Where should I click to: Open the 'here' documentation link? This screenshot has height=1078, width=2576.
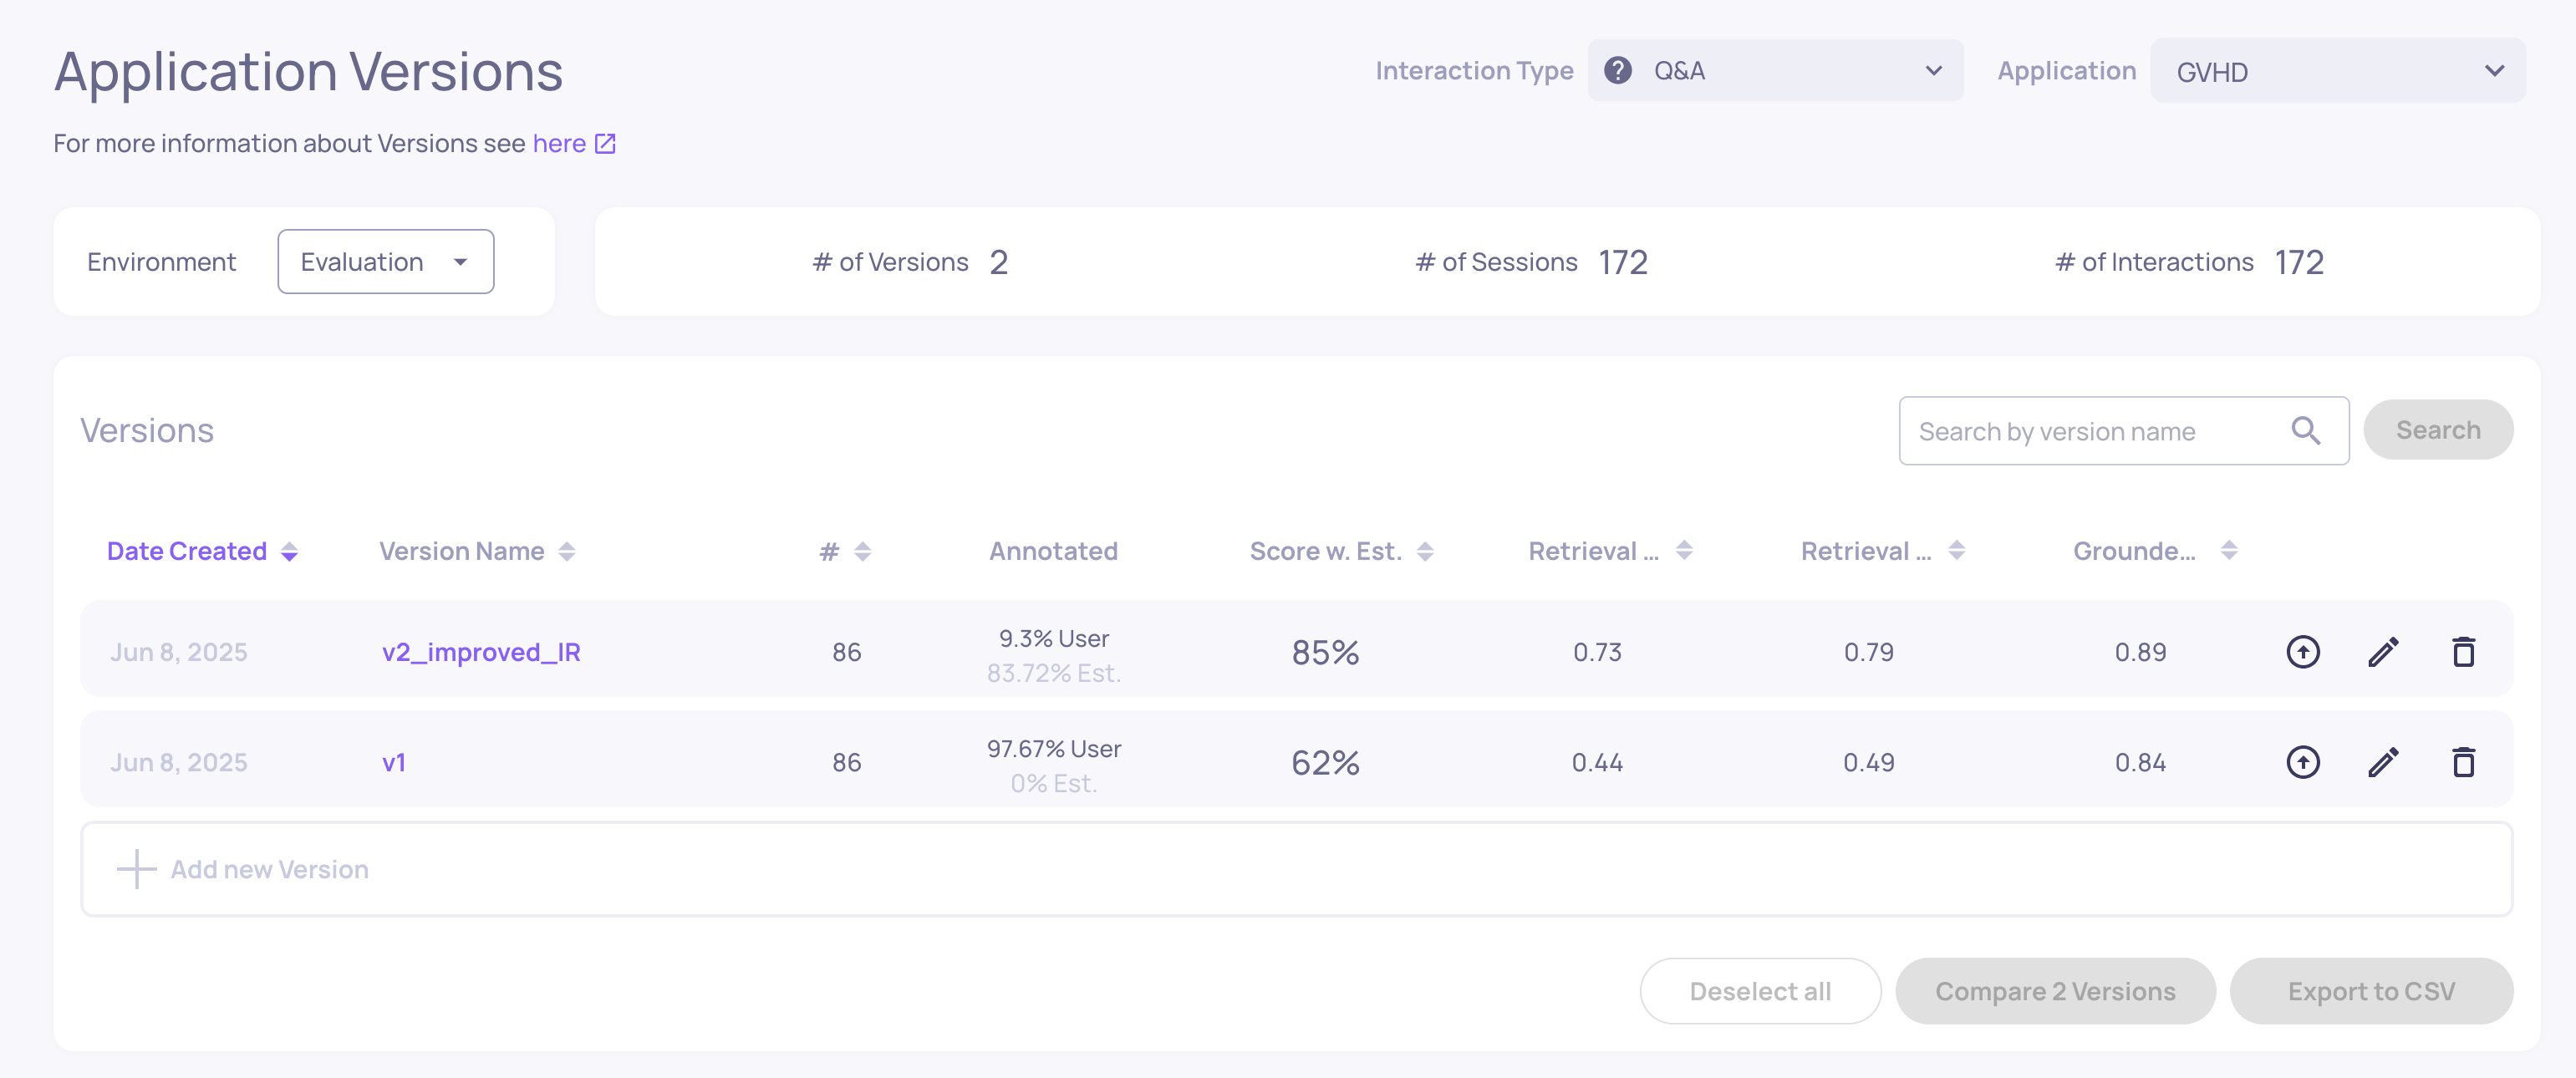point(560,144)
